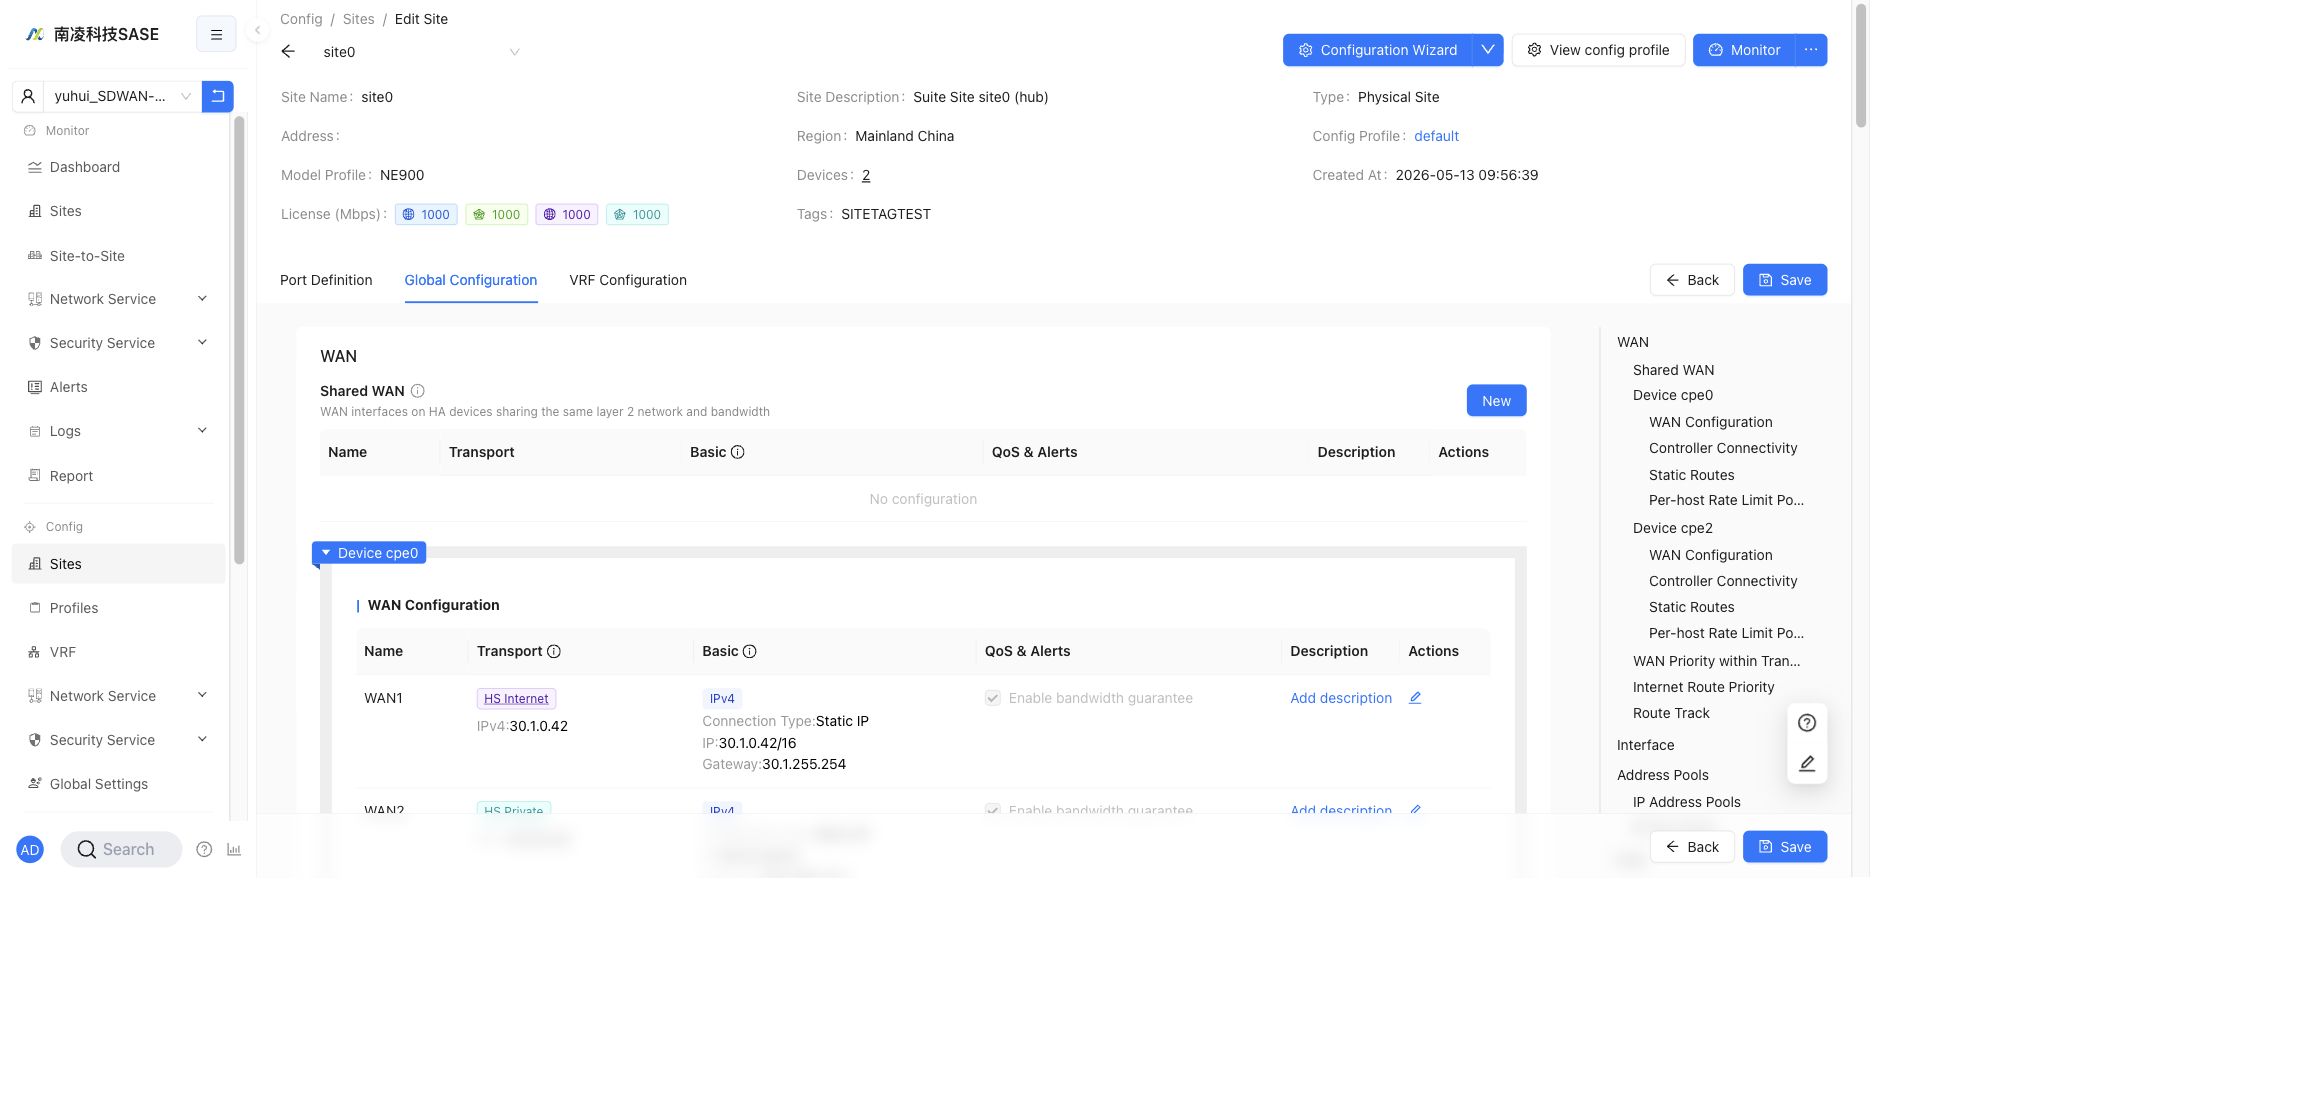Open Config Sites menu item
The image size is (2314, 1096).
pyautogui.click(x=119, y=564)
